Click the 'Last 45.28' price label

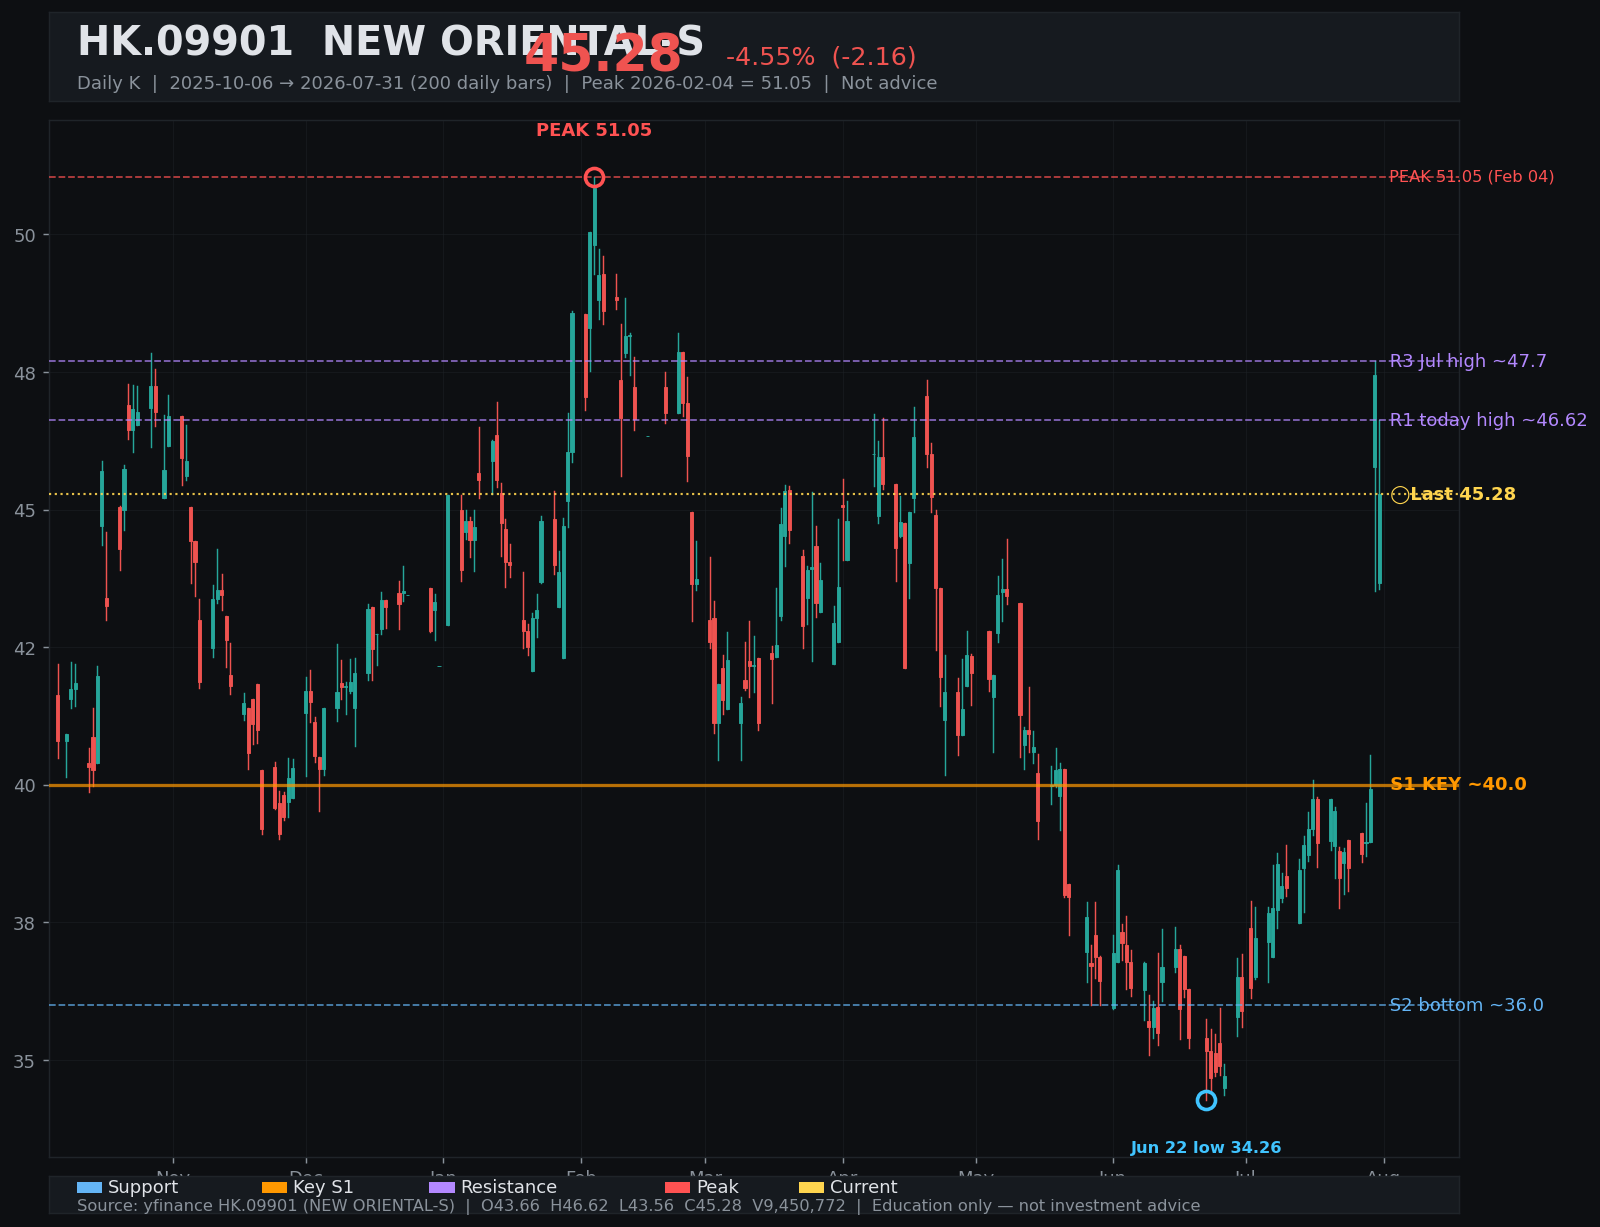point(1463,495)
